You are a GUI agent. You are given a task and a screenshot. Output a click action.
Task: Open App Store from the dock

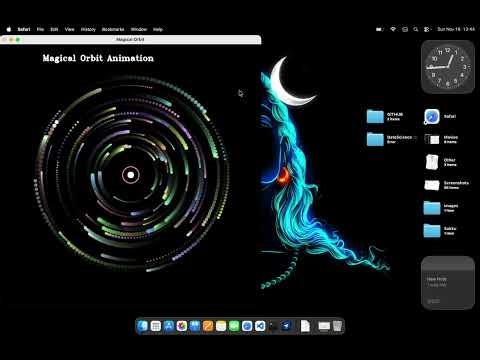(x=169, y=326)
